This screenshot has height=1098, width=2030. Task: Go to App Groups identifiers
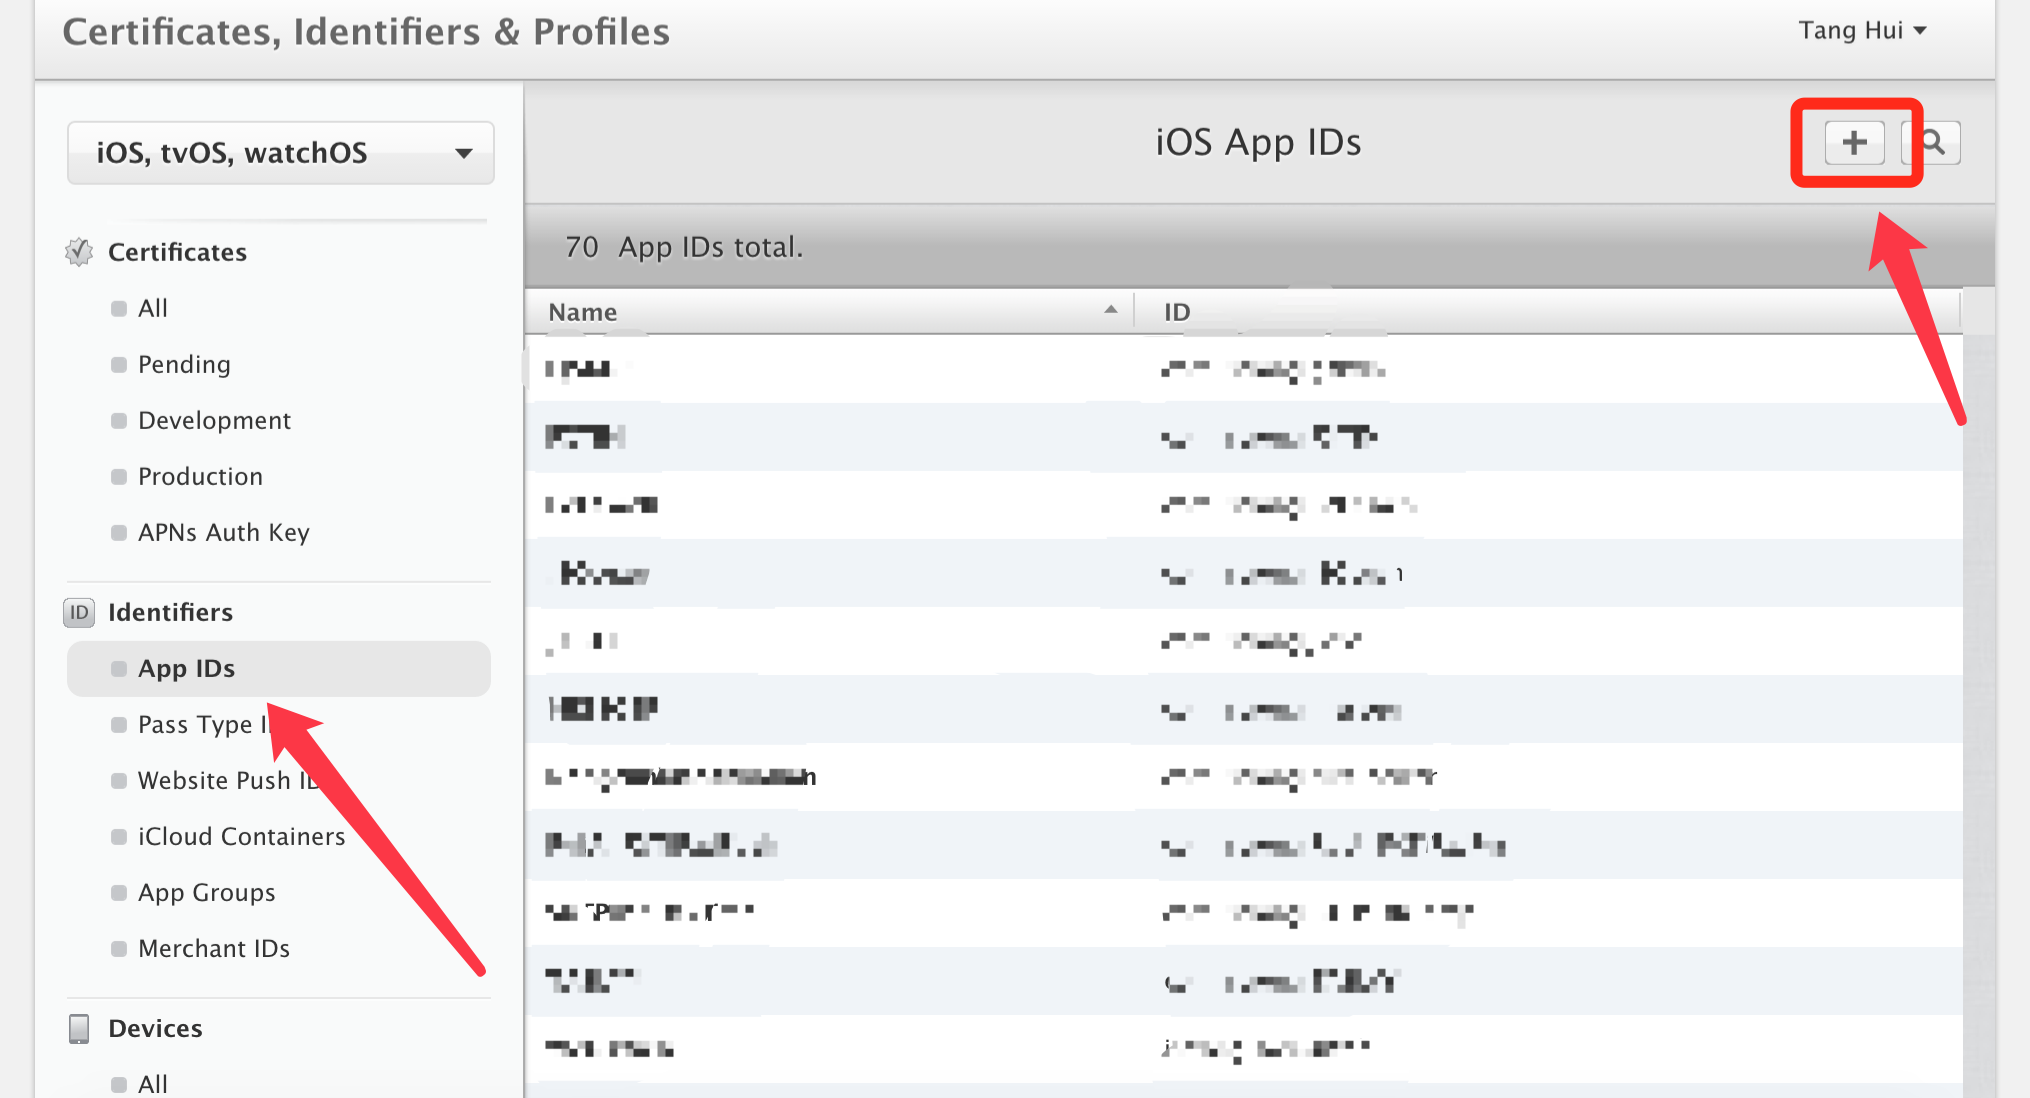tap(206, 892)
